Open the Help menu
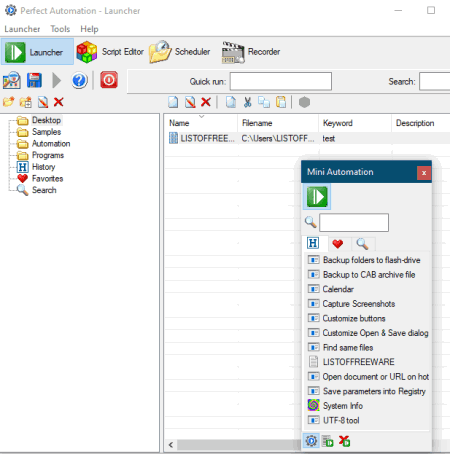 [x=89, y=29]
